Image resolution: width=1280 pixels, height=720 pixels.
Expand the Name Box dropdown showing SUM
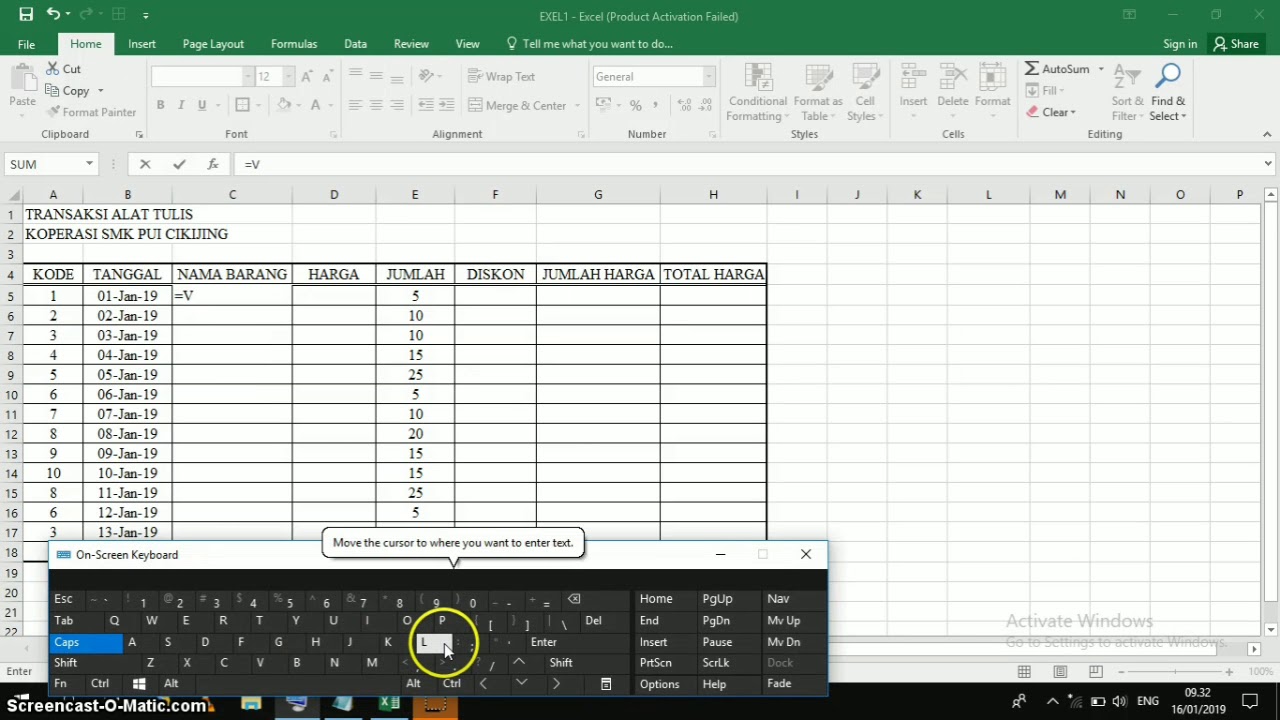tap(89, 164)
